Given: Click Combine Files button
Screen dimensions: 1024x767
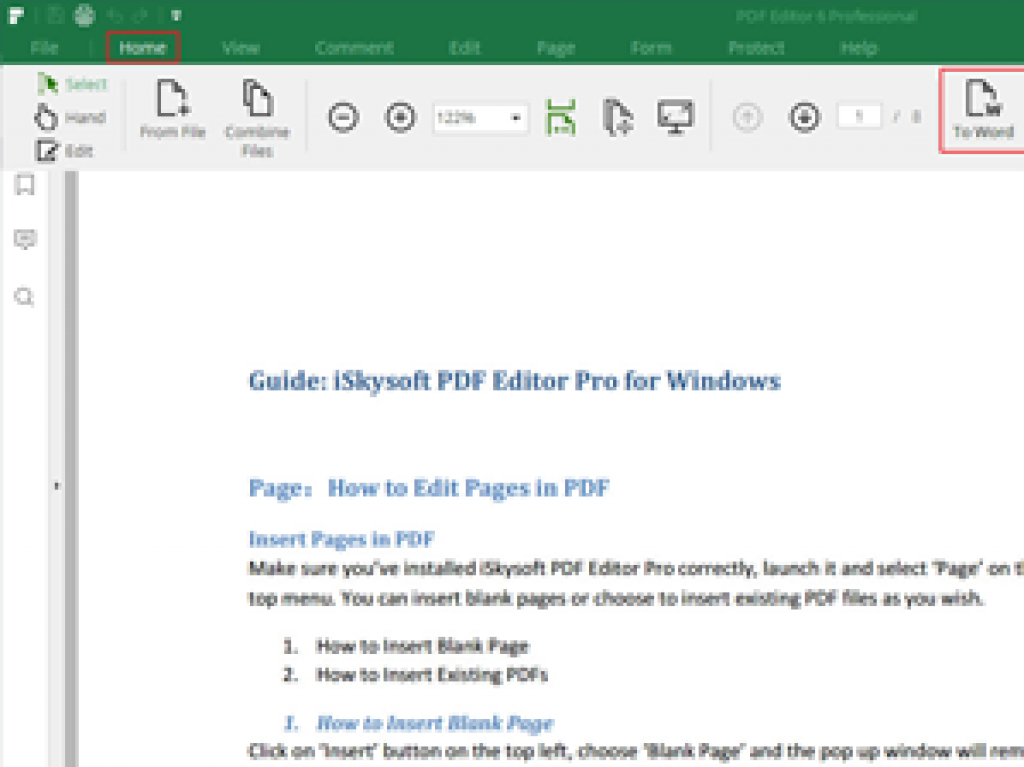Looking at the screenshot, I should point(257,118).
